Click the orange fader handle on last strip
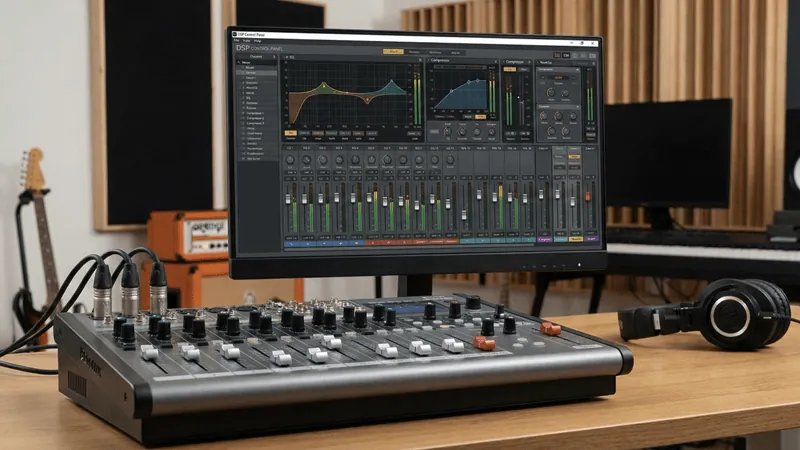800x450 pixels. [x=587, y=196]
